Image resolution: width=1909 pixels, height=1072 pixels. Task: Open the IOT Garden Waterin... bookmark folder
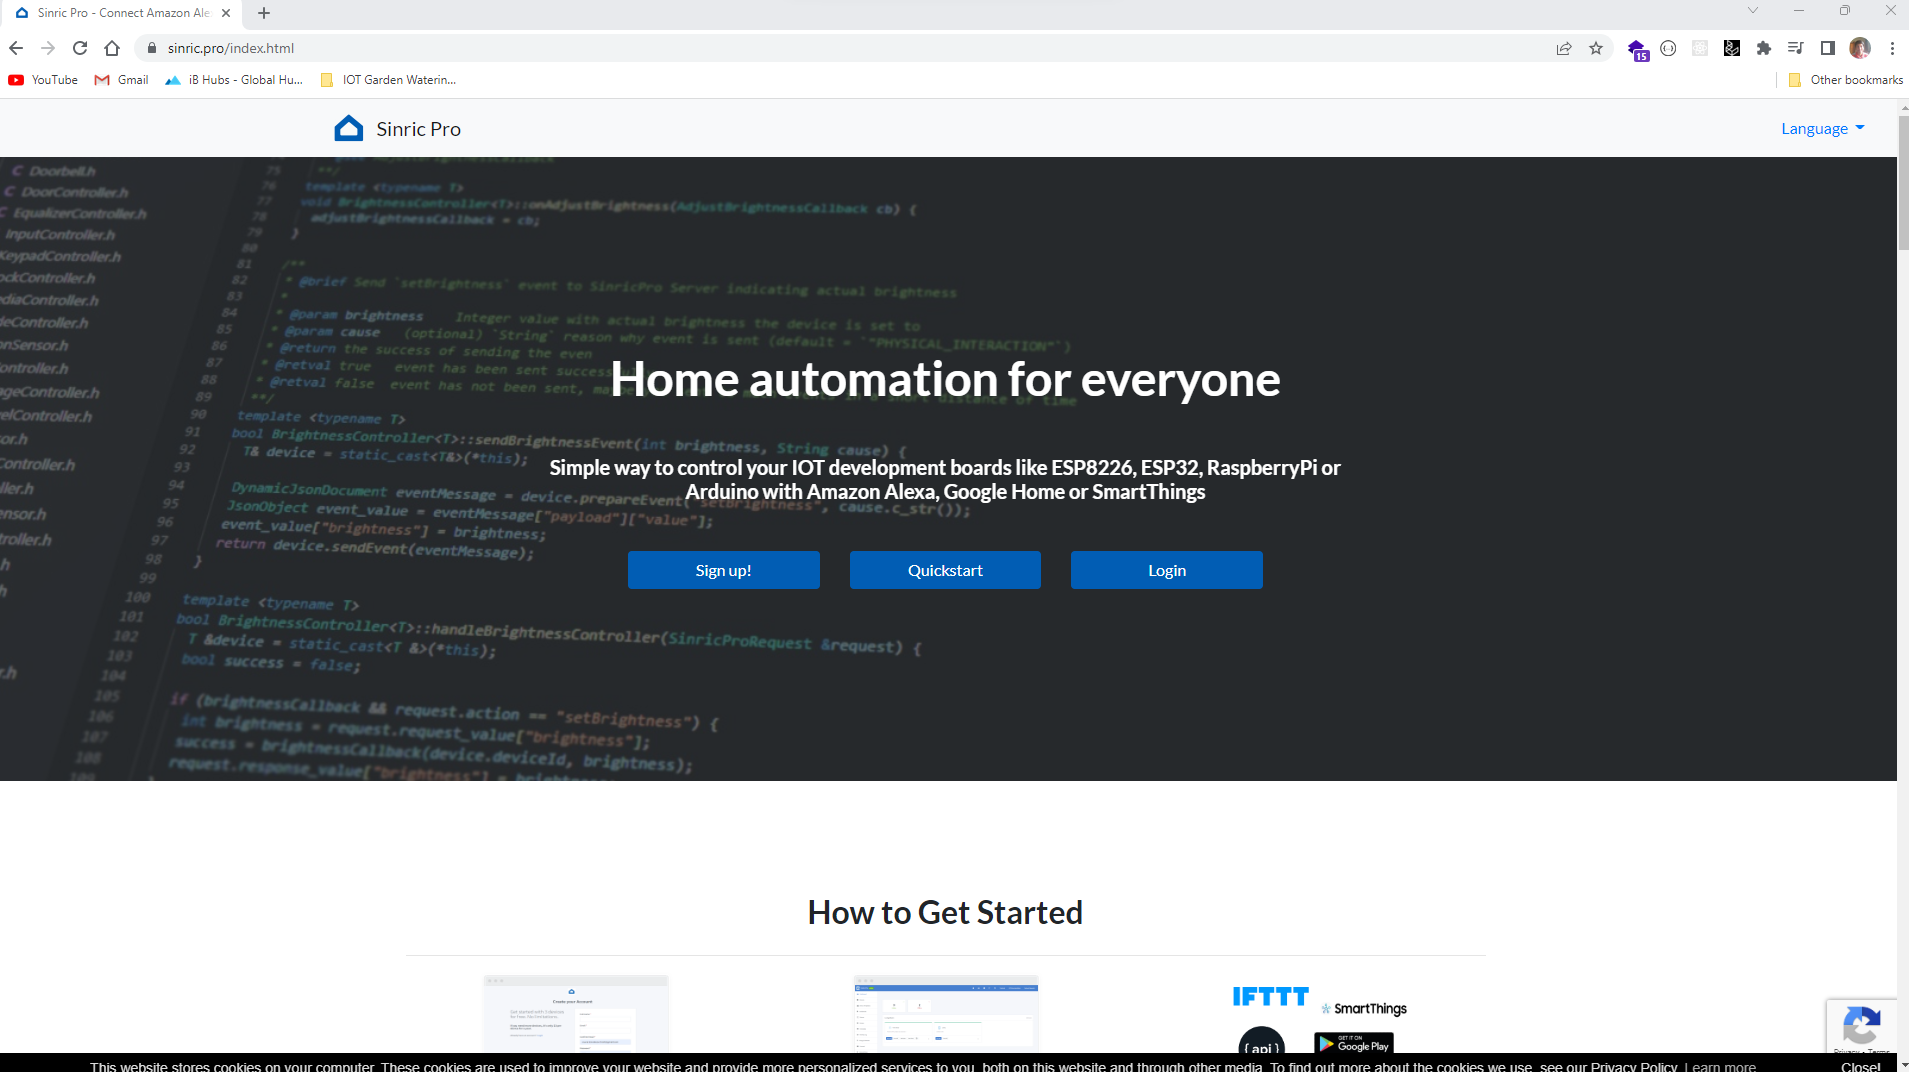[x=388, y=80]
